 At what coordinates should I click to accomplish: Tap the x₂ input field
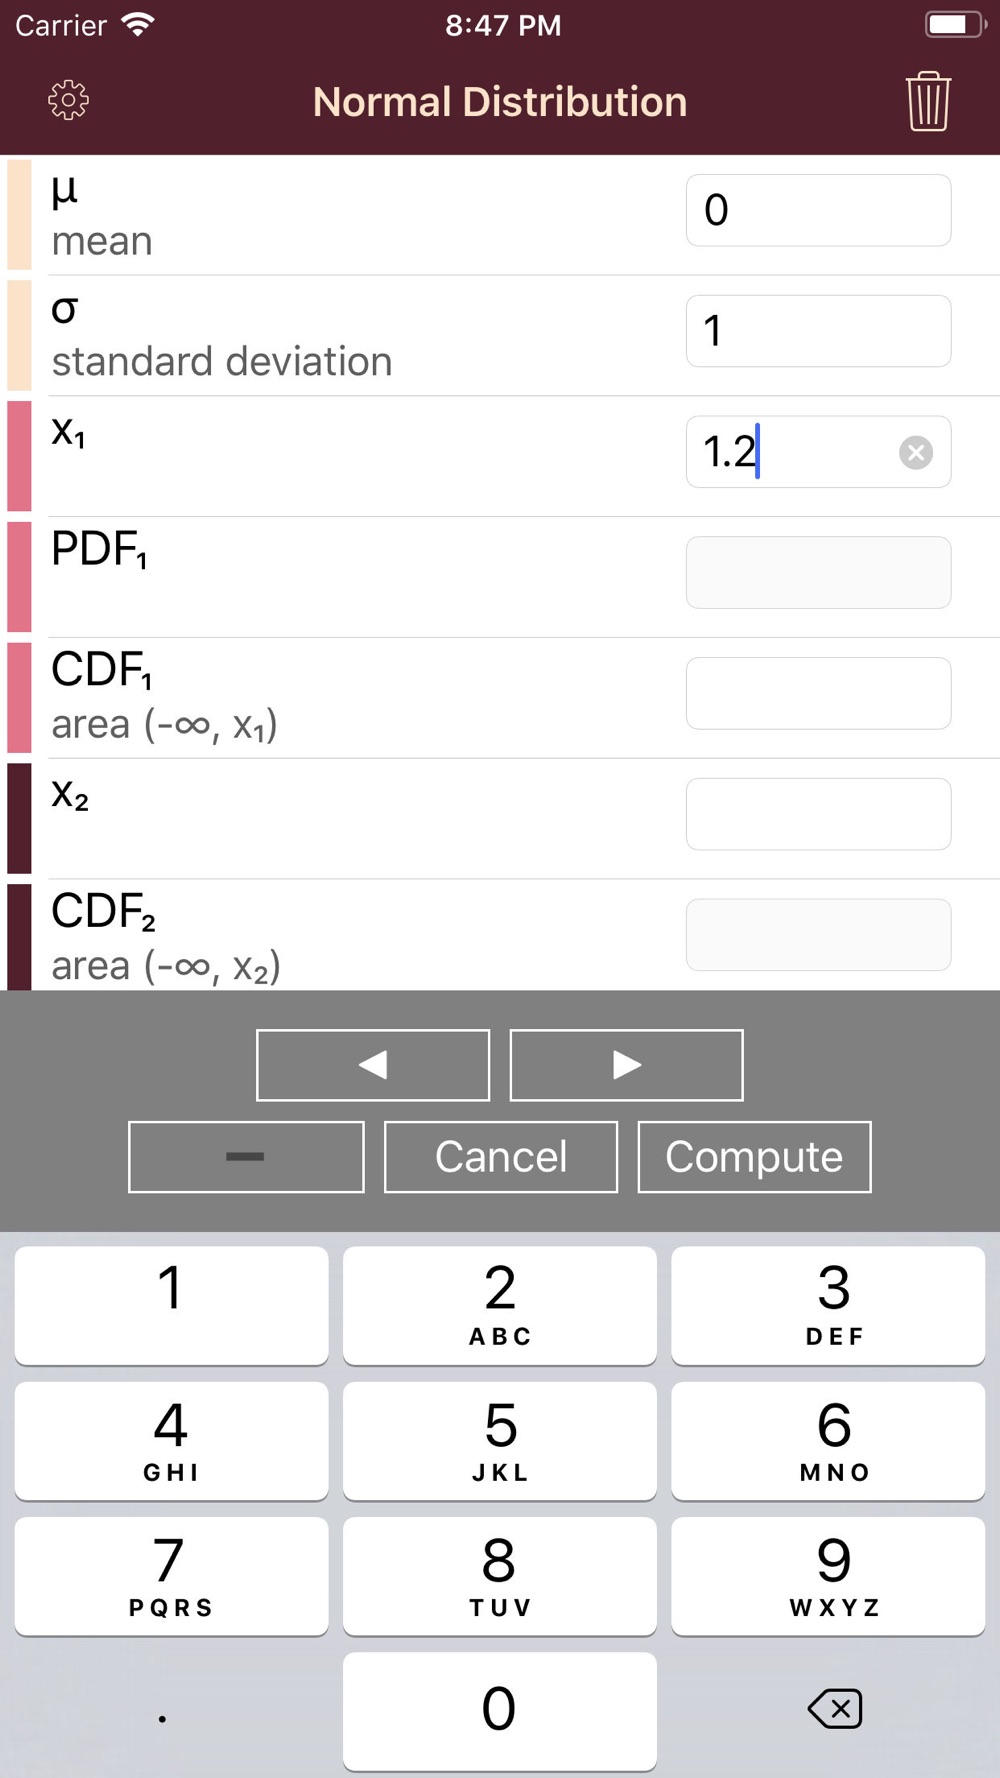[818, 814]
